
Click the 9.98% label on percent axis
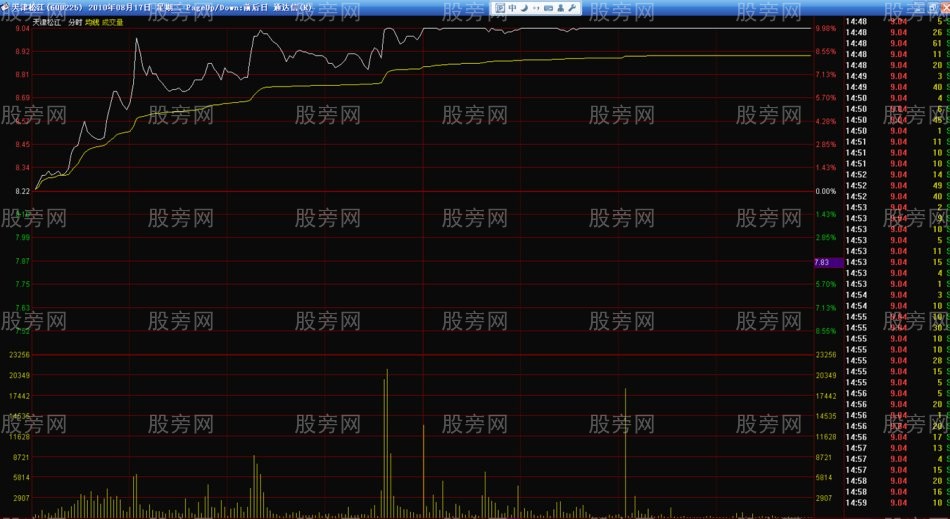tap(826, 28)
